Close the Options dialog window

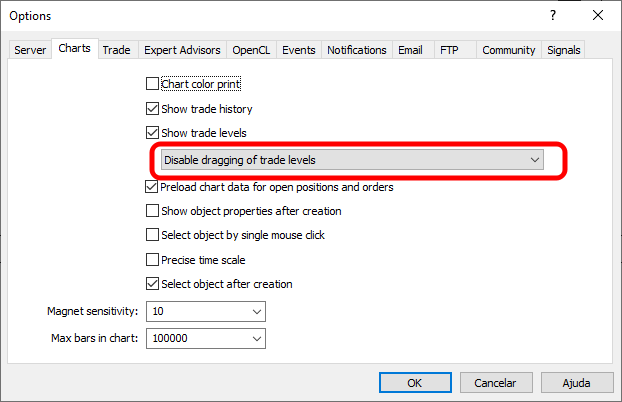pyautogui.click(x=598, y=15)
